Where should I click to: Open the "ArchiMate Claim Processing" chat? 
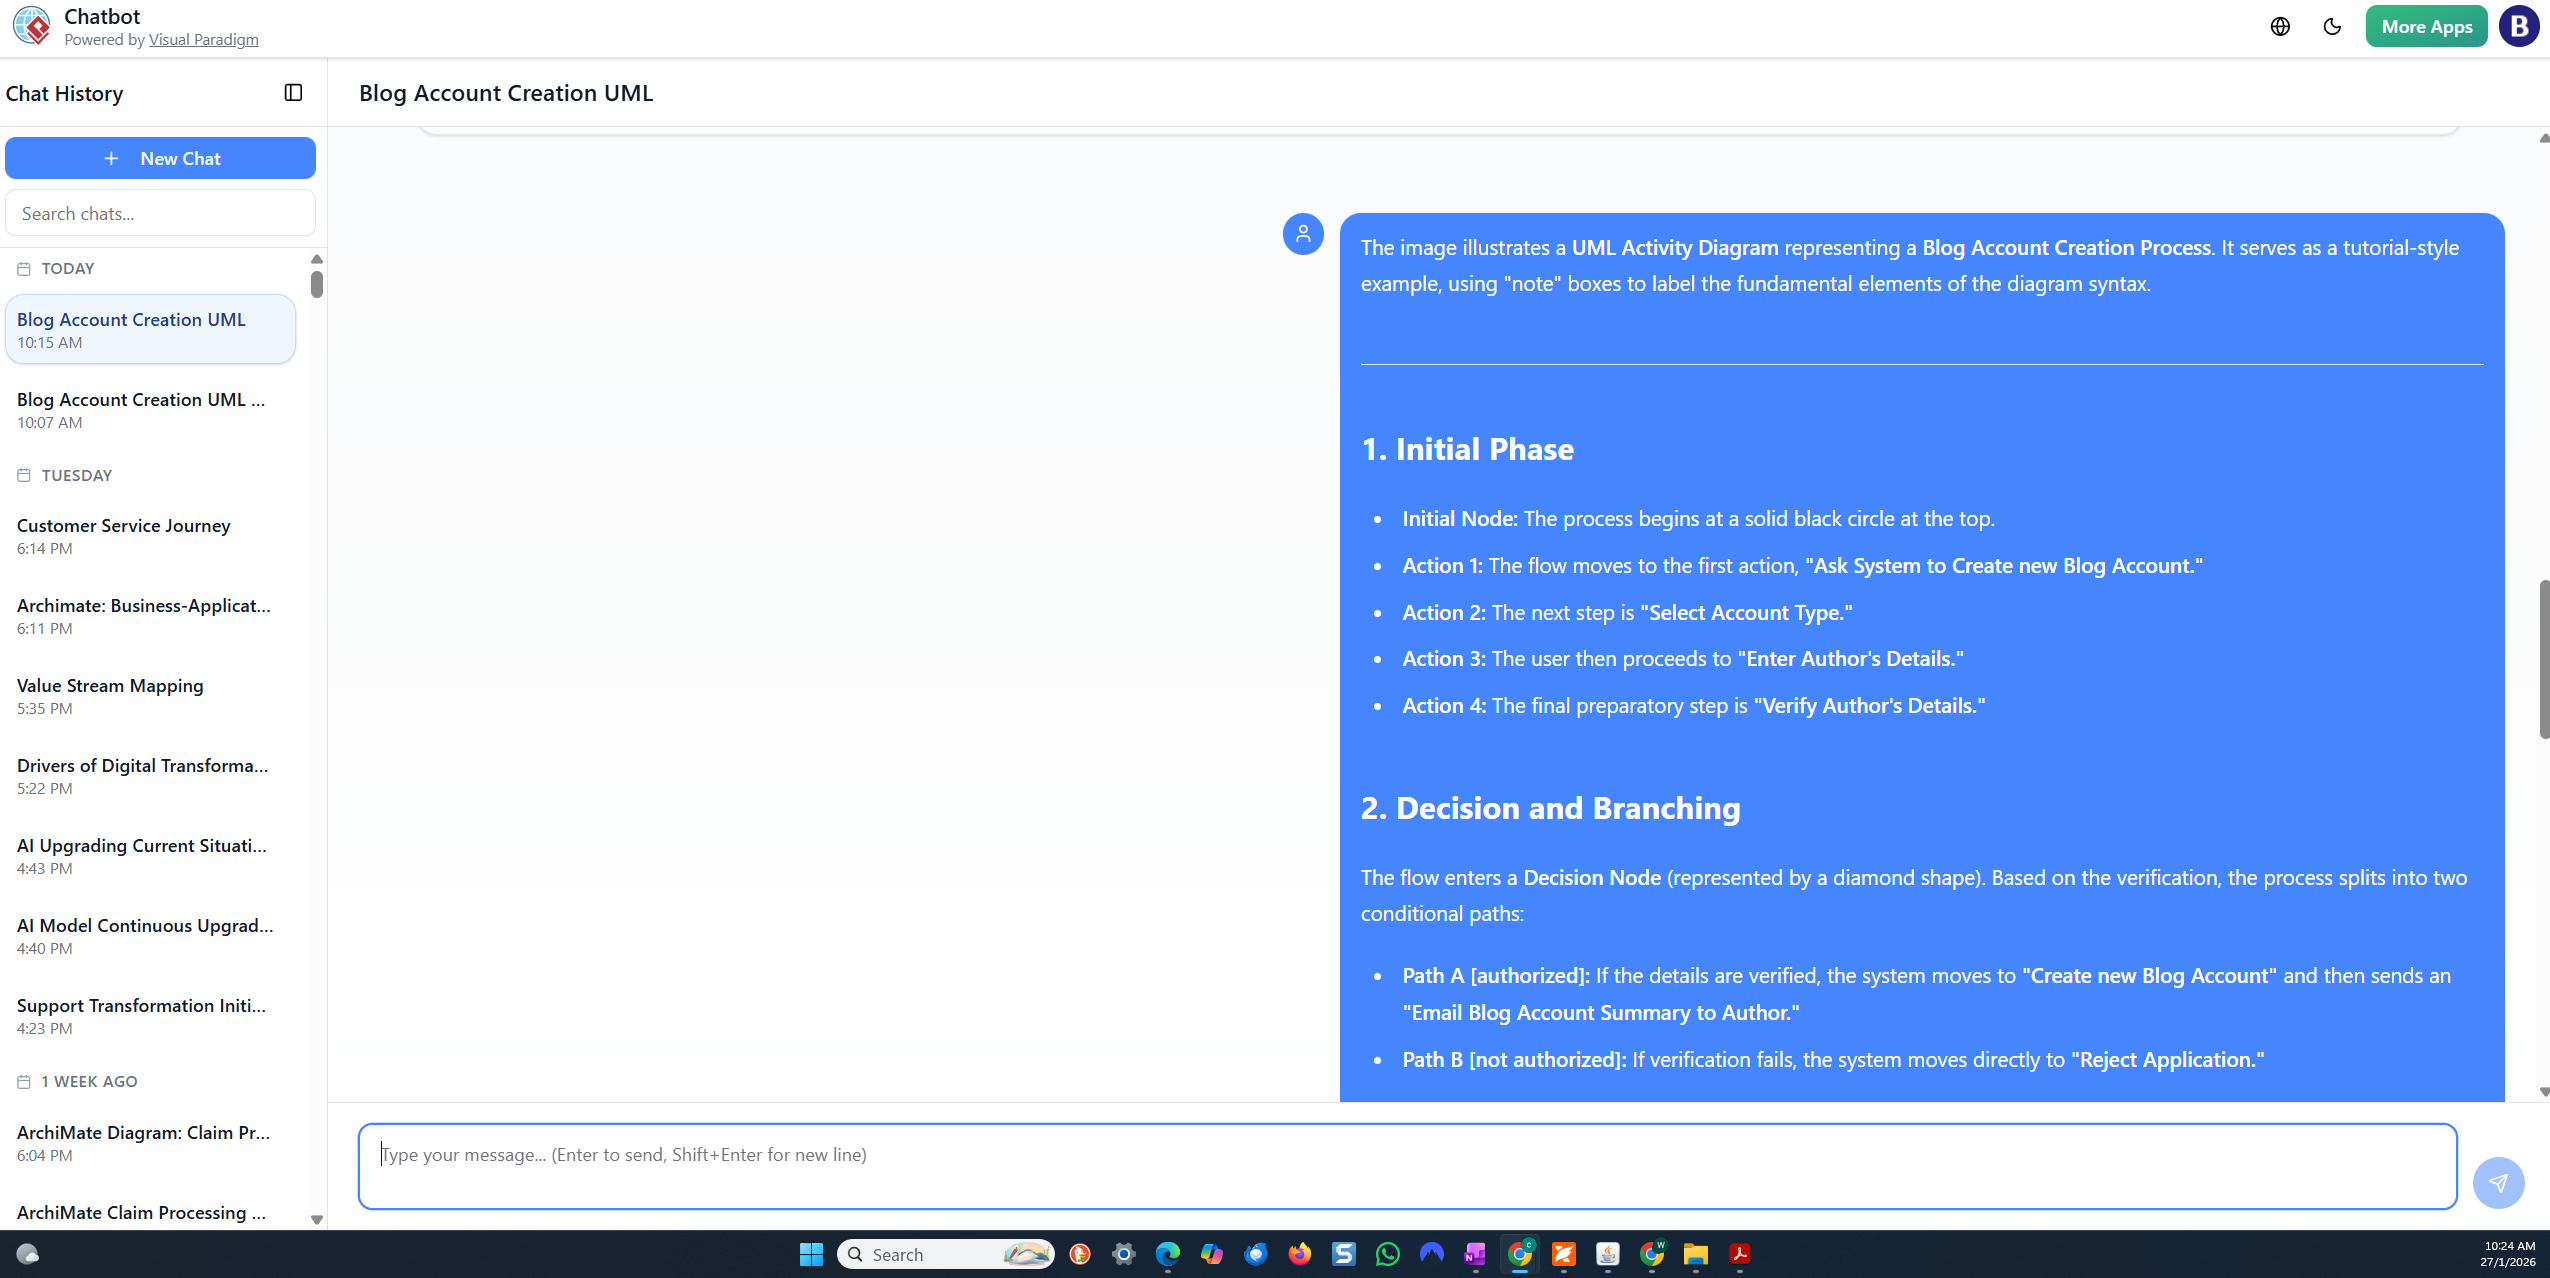pyautogui.click(x=139, y=1212)
